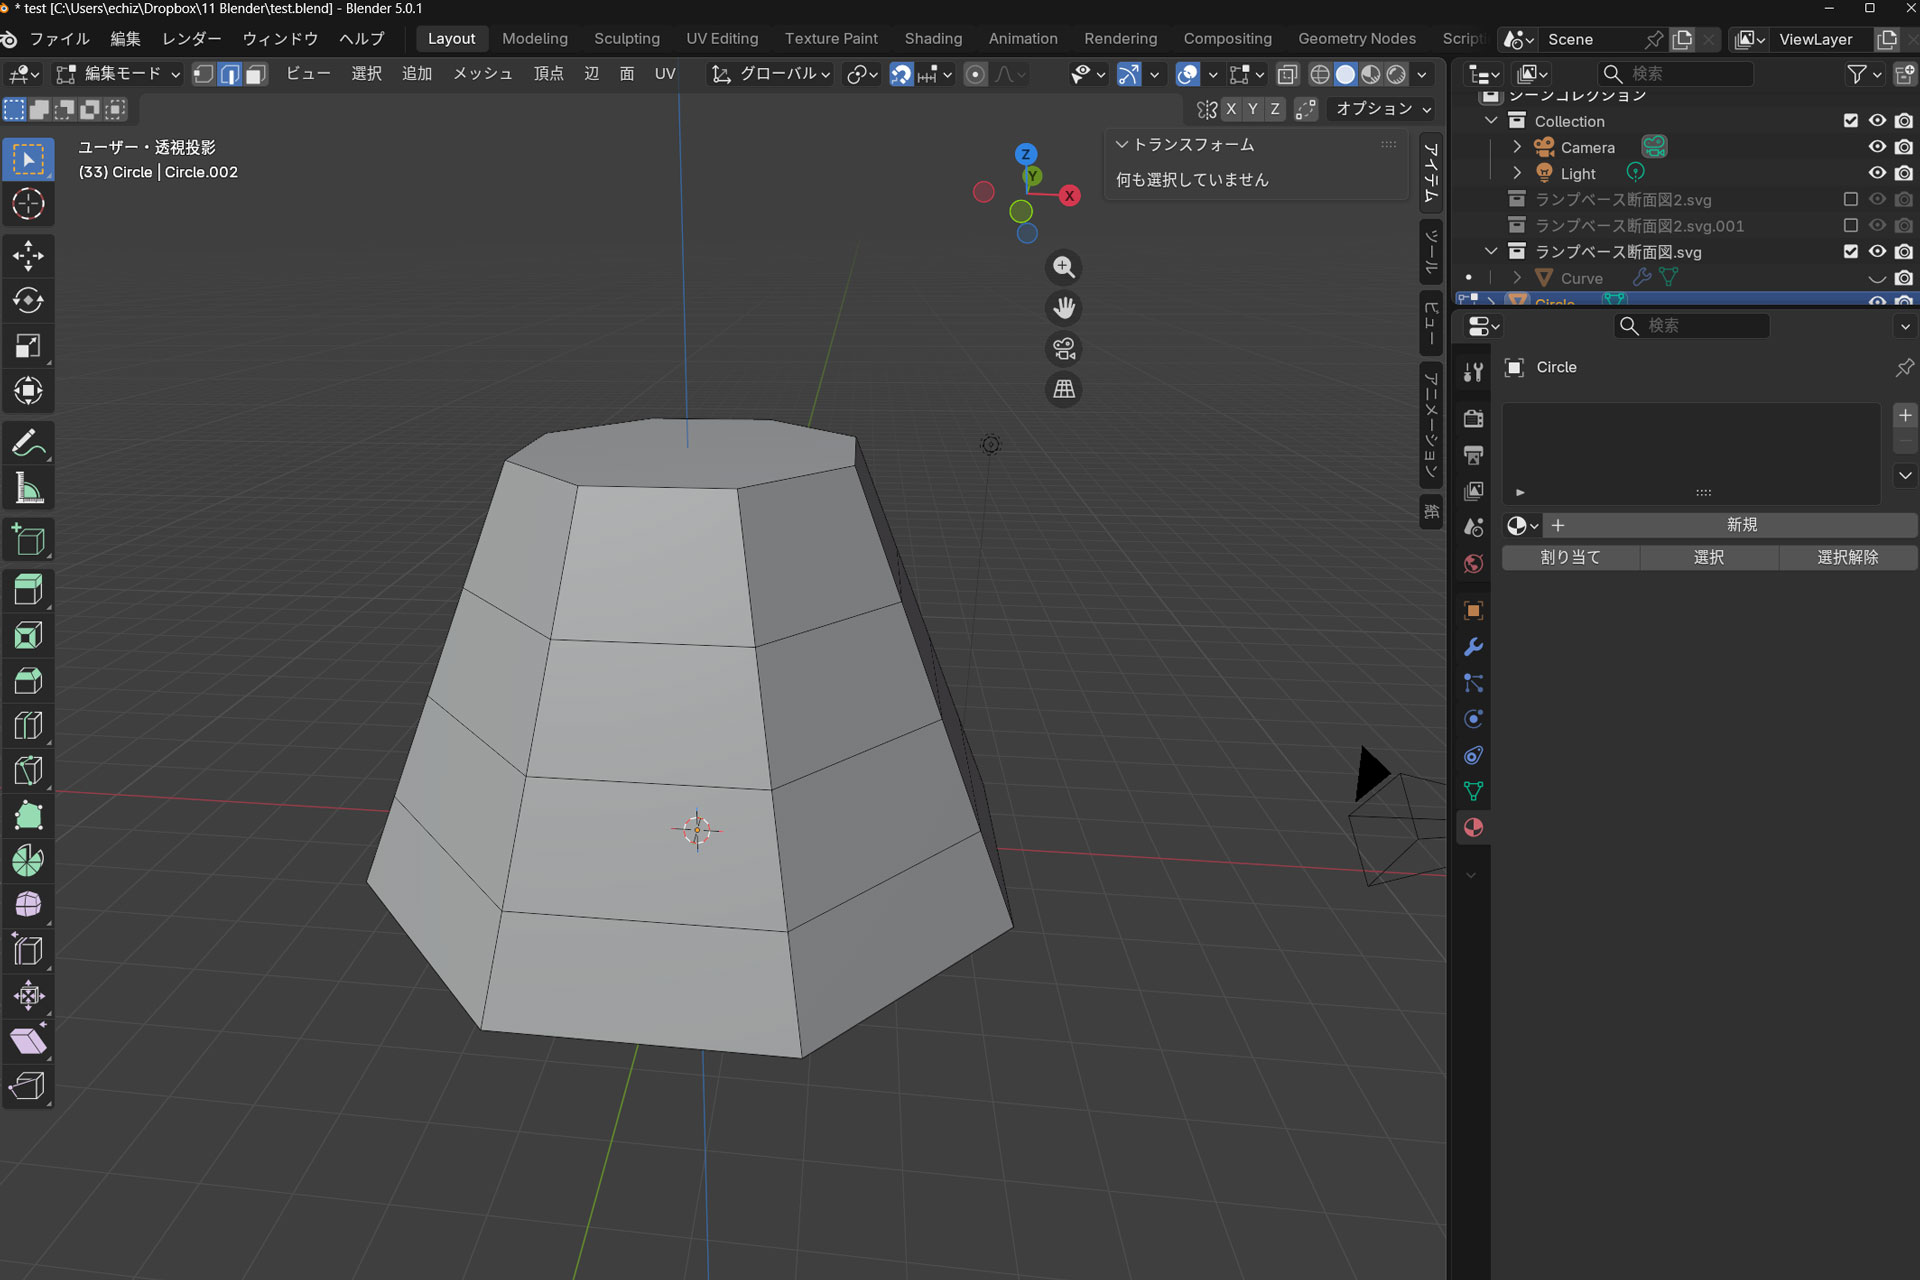Select the Rotate tool

28,300
